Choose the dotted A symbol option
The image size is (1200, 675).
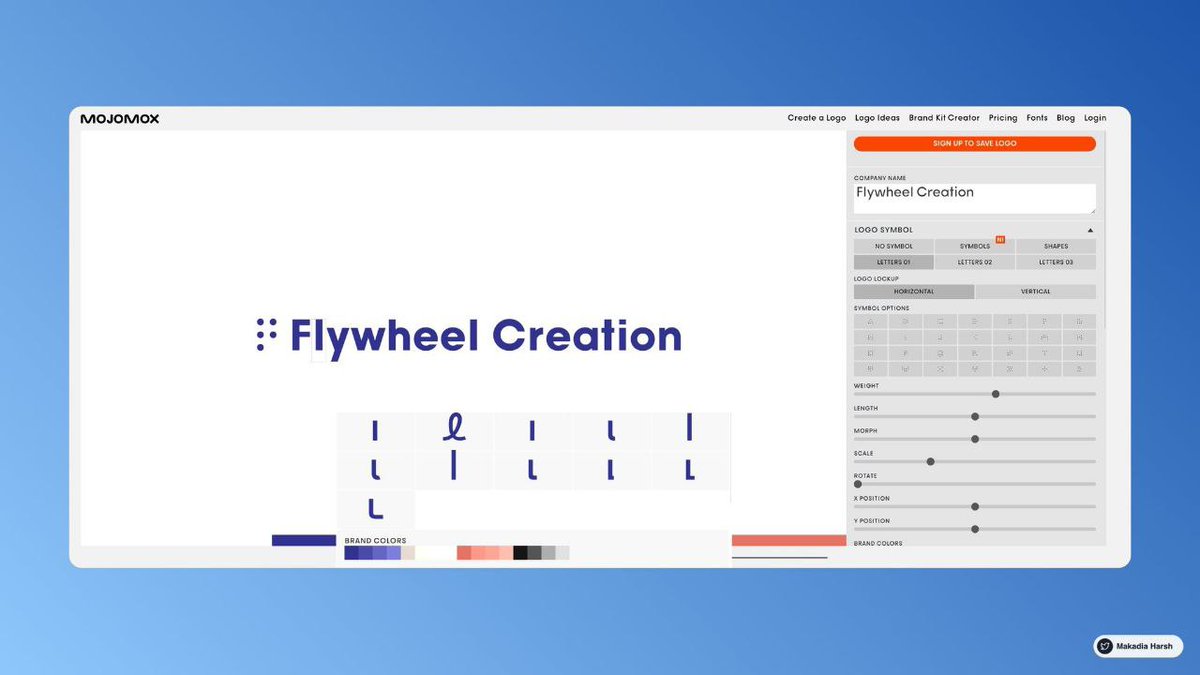871,322
